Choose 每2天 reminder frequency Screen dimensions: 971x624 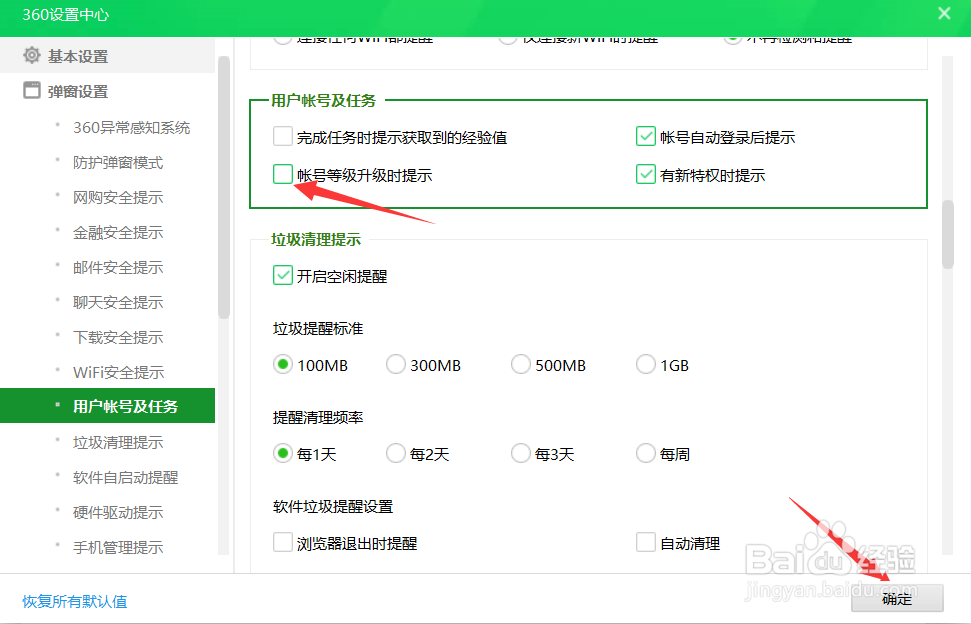click(395, 454)
